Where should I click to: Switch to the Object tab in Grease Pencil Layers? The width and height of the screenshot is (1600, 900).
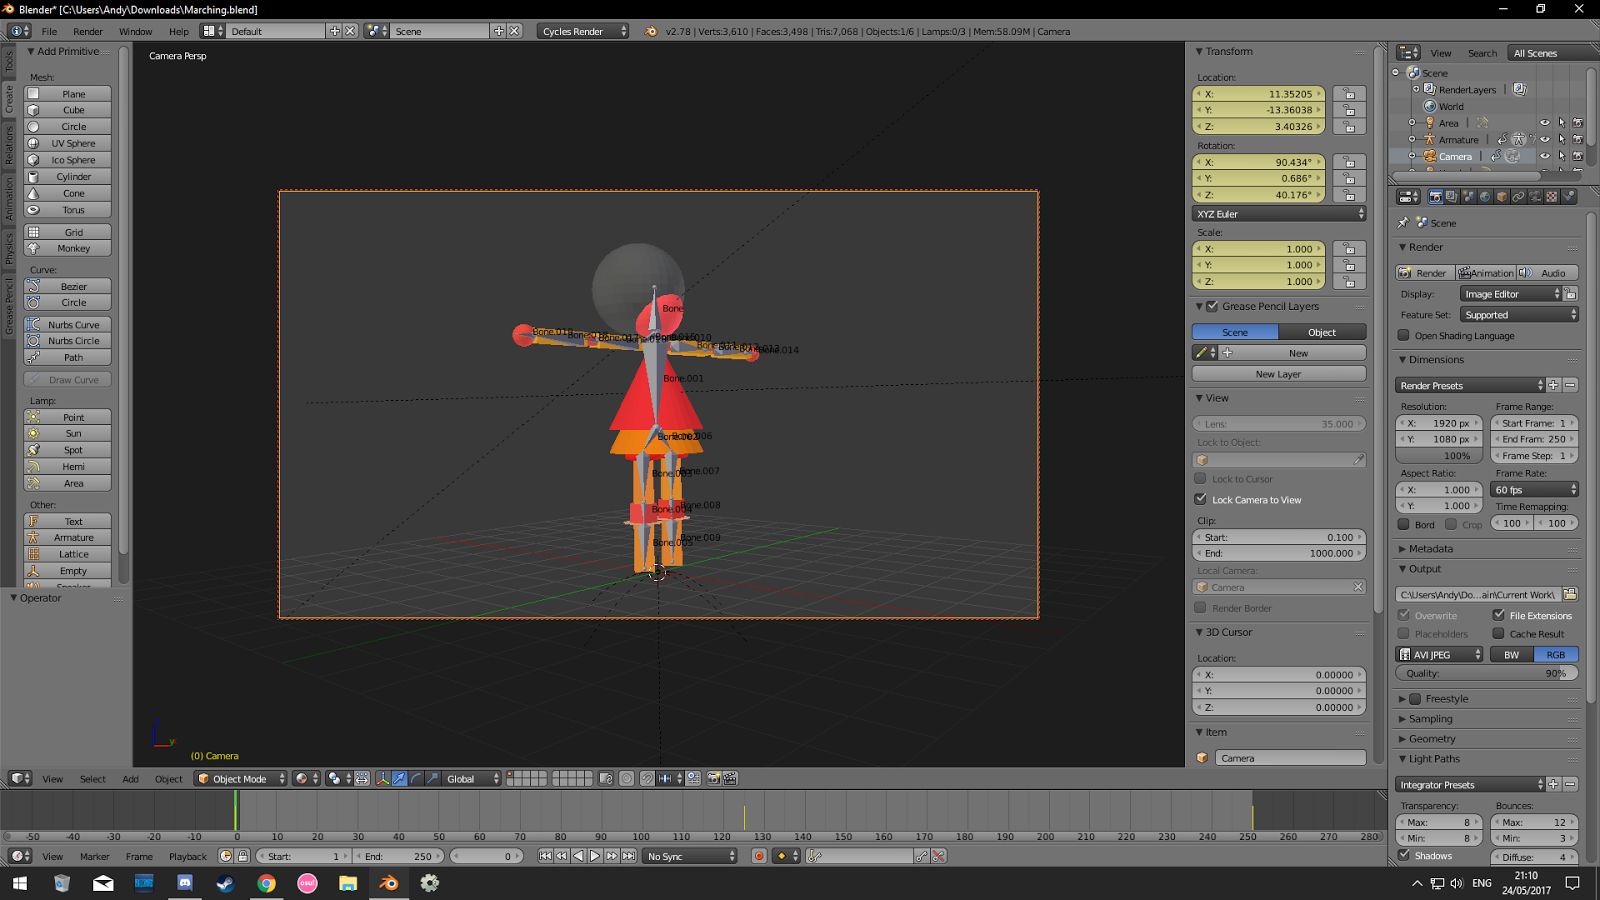tap(1322, 331)
